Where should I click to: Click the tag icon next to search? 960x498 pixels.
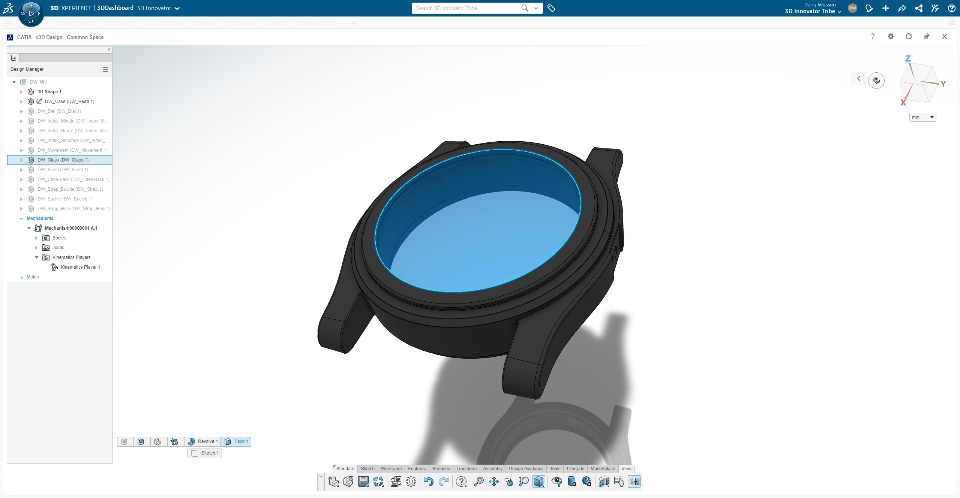tap(551, 8)
